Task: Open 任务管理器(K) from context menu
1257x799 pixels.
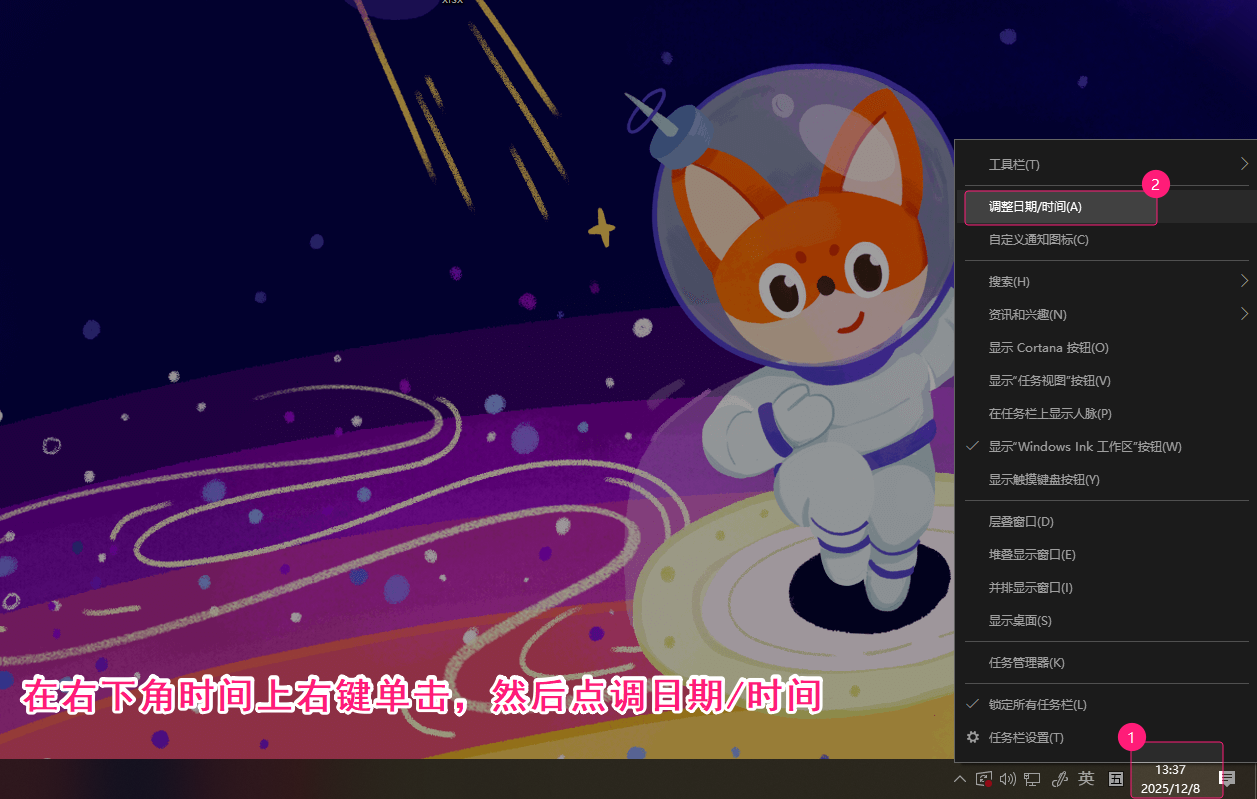Action: [1105, 662]
